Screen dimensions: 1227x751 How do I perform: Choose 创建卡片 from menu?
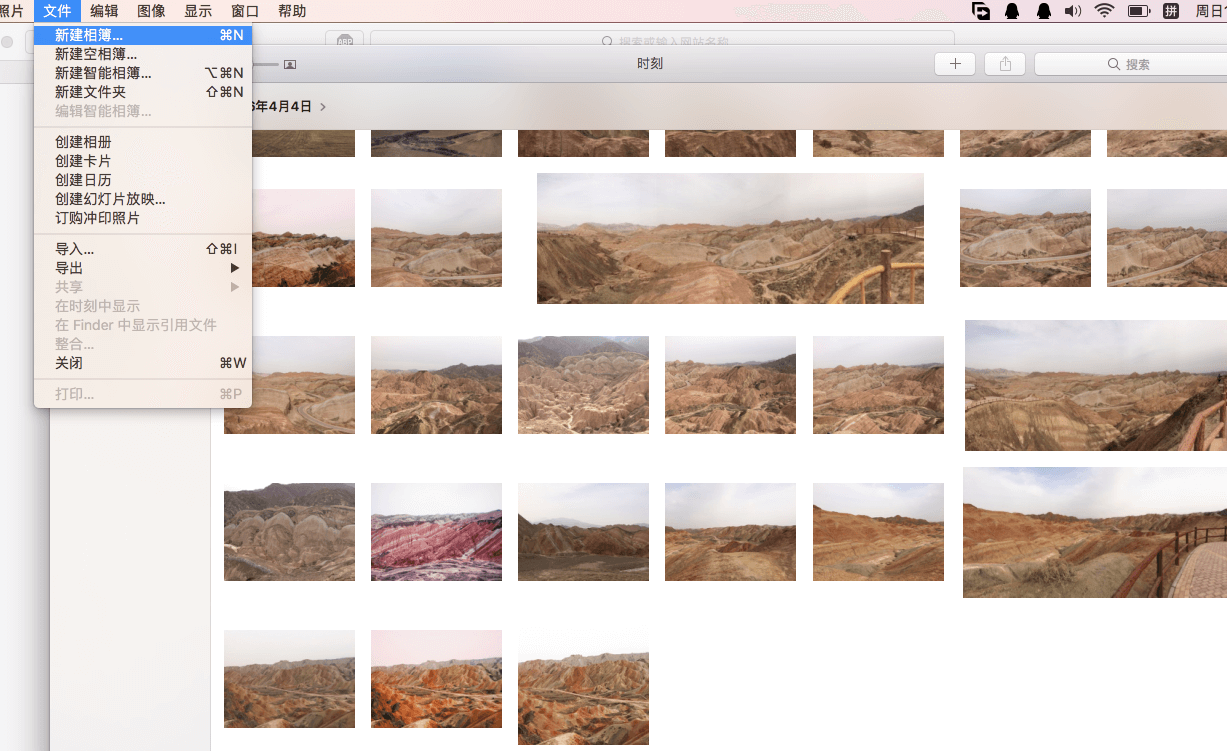(x=143, y=161)
